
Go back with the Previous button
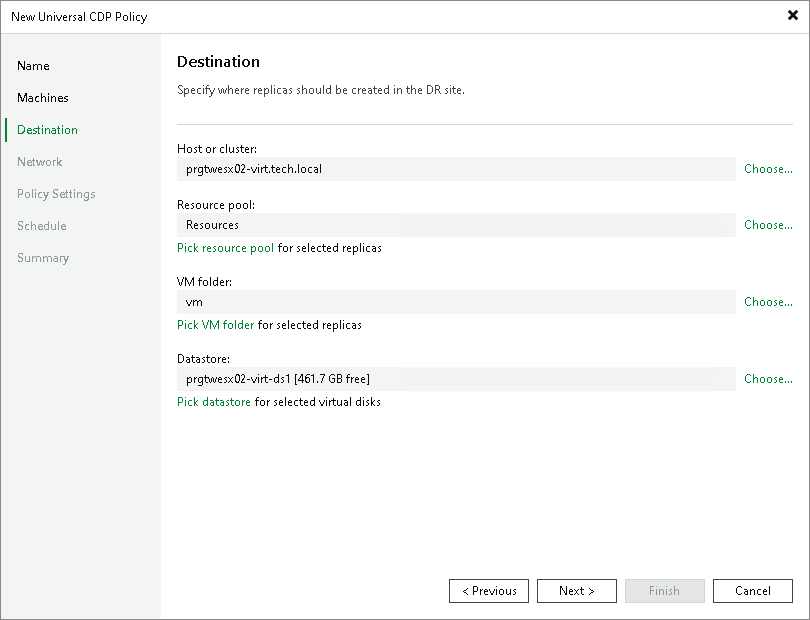pos(489,590)
